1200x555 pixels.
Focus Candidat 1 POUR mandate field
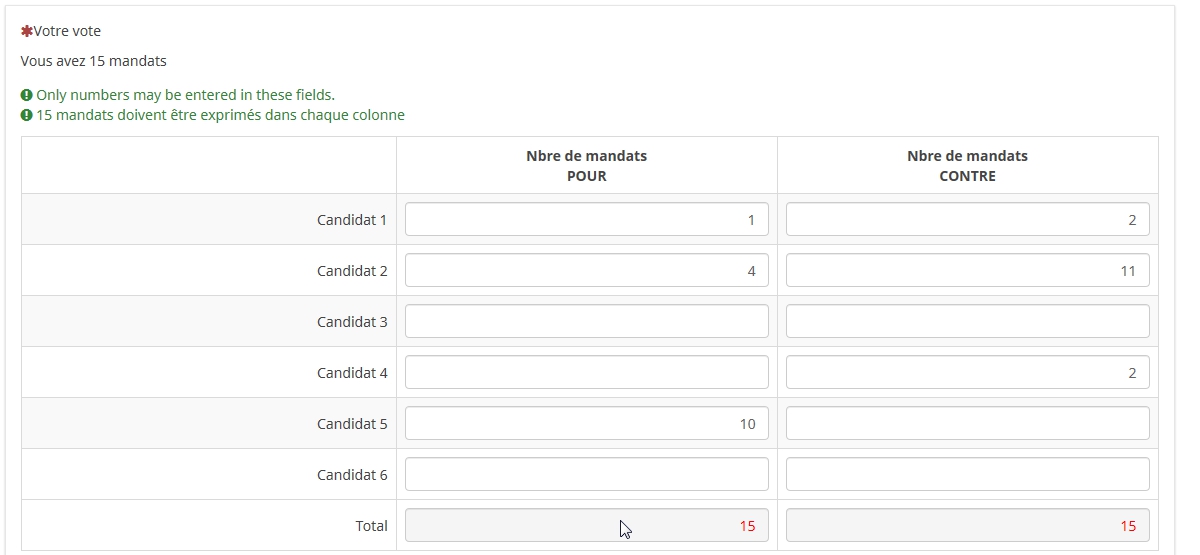pos(586,220)
